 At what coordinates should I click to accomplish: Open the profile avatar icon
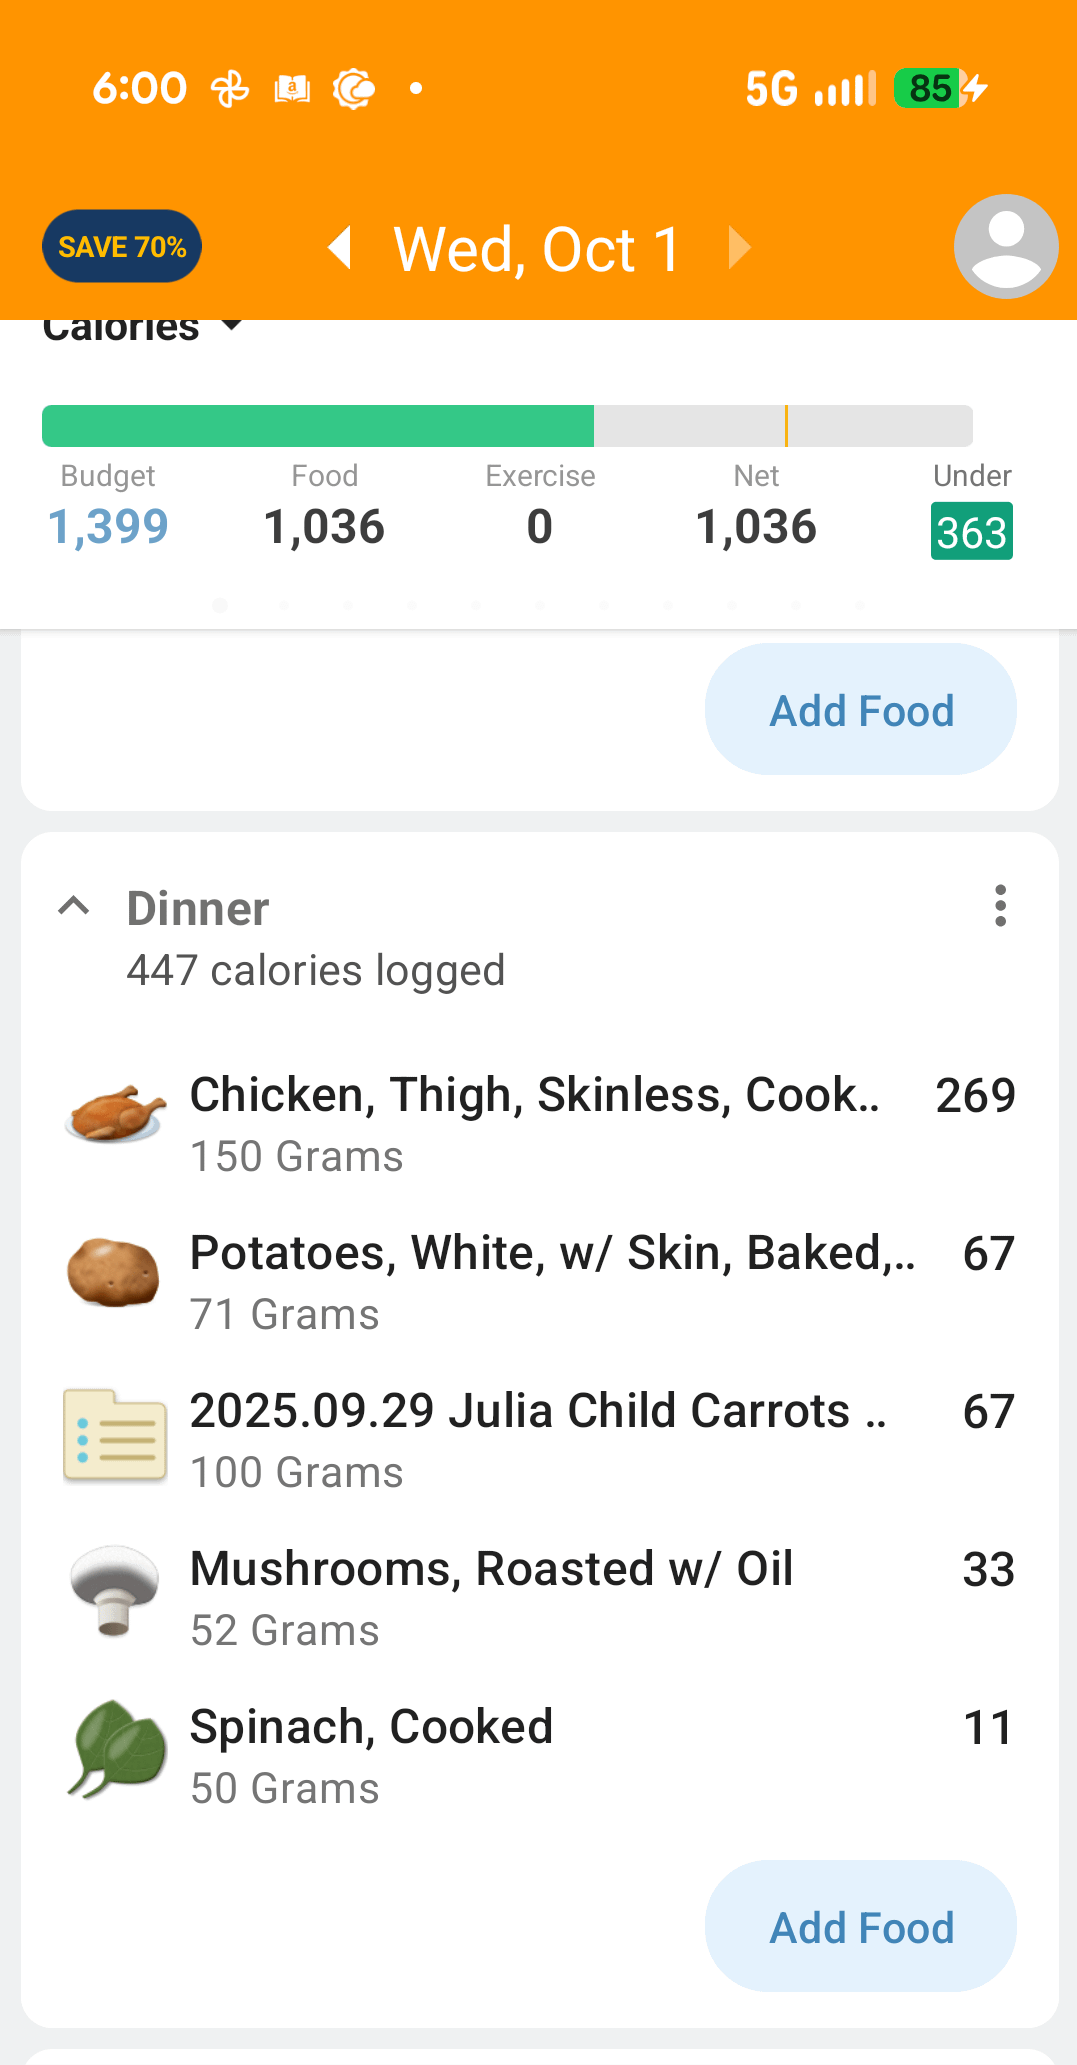click(x=1005, y=246)
